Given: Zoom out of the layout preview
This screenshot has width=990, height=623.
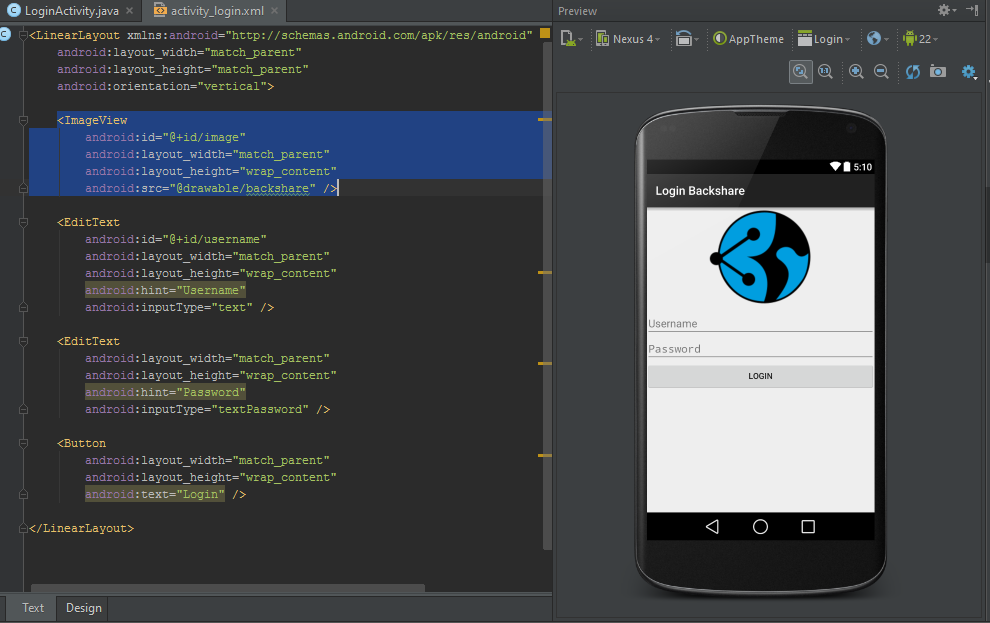Looking at the screenshot, I should (881, 71).
